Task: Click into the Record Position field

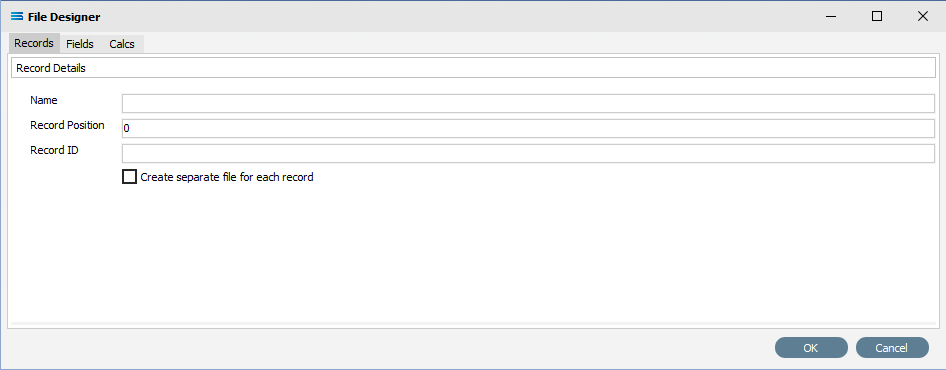Action: [528, 129]
